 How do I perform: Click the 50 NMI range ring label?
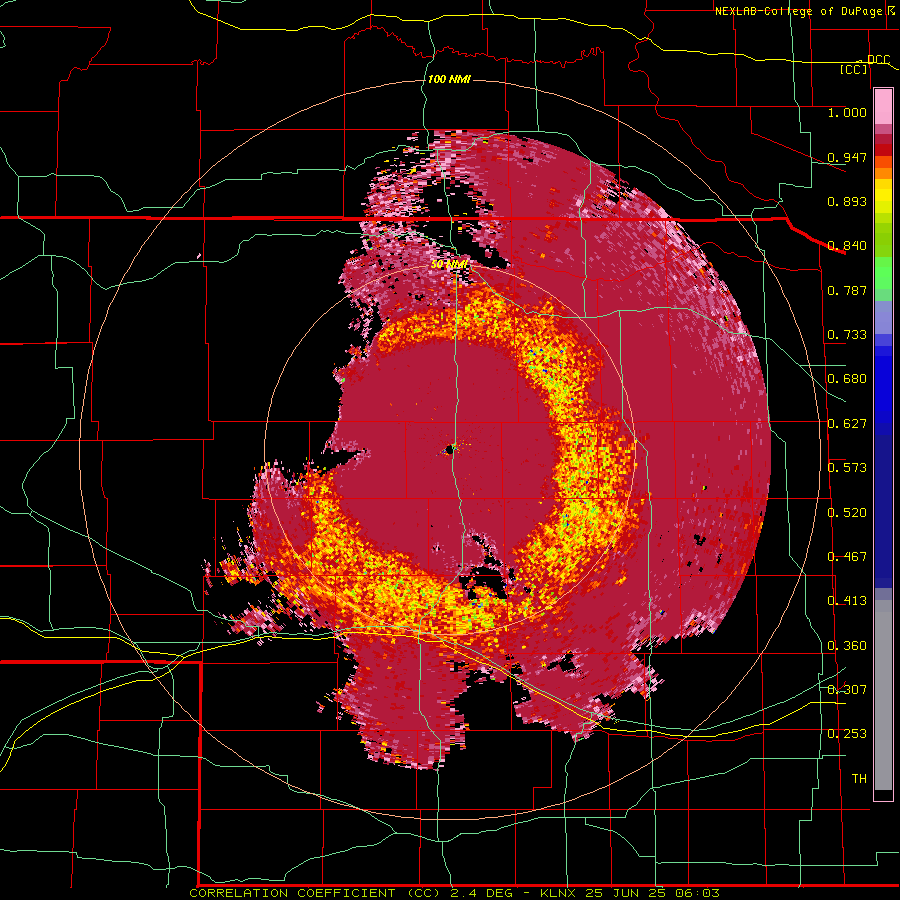(x=449, y=264)
